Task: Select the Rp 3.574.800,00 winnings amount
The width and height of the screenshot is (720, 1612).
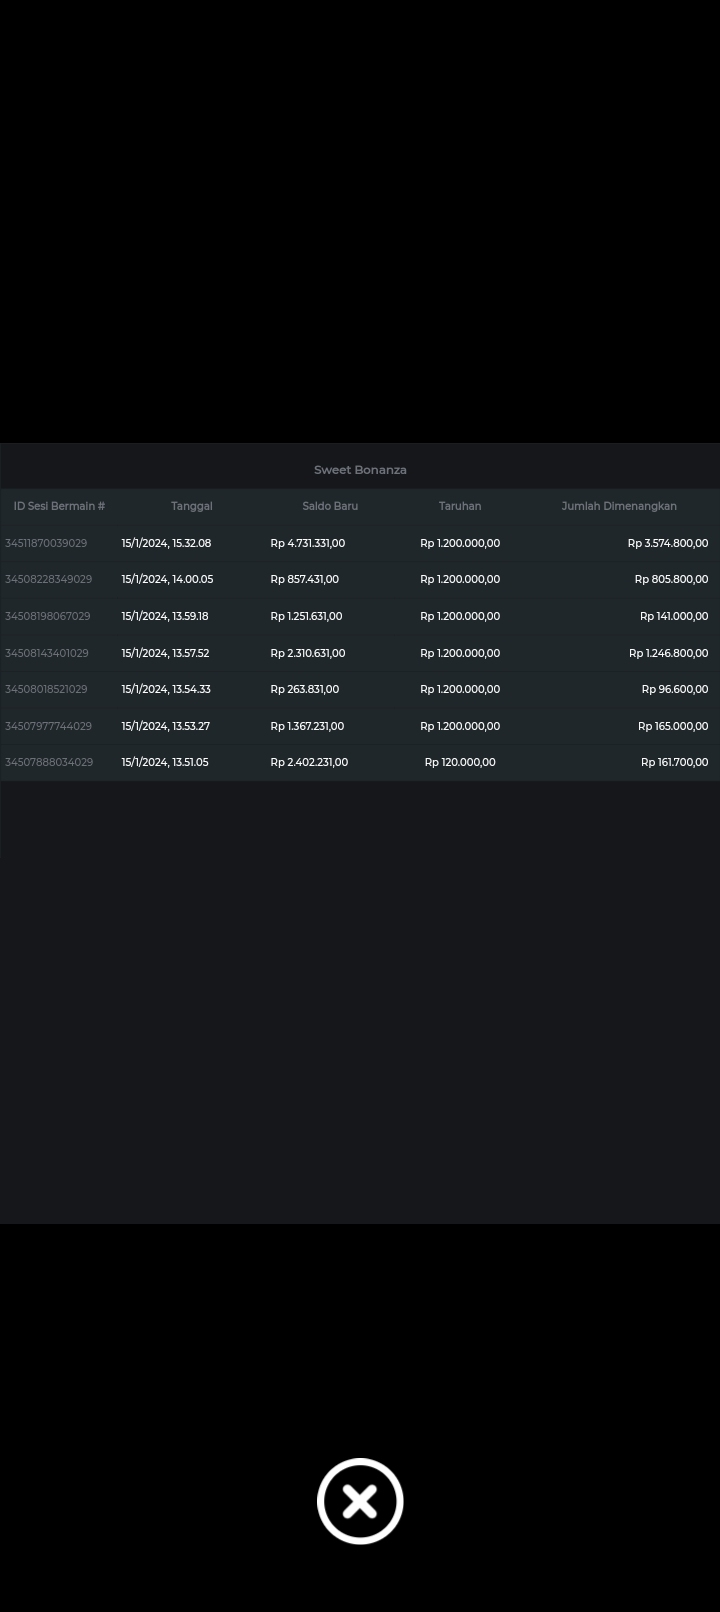Action: [667, 543]
